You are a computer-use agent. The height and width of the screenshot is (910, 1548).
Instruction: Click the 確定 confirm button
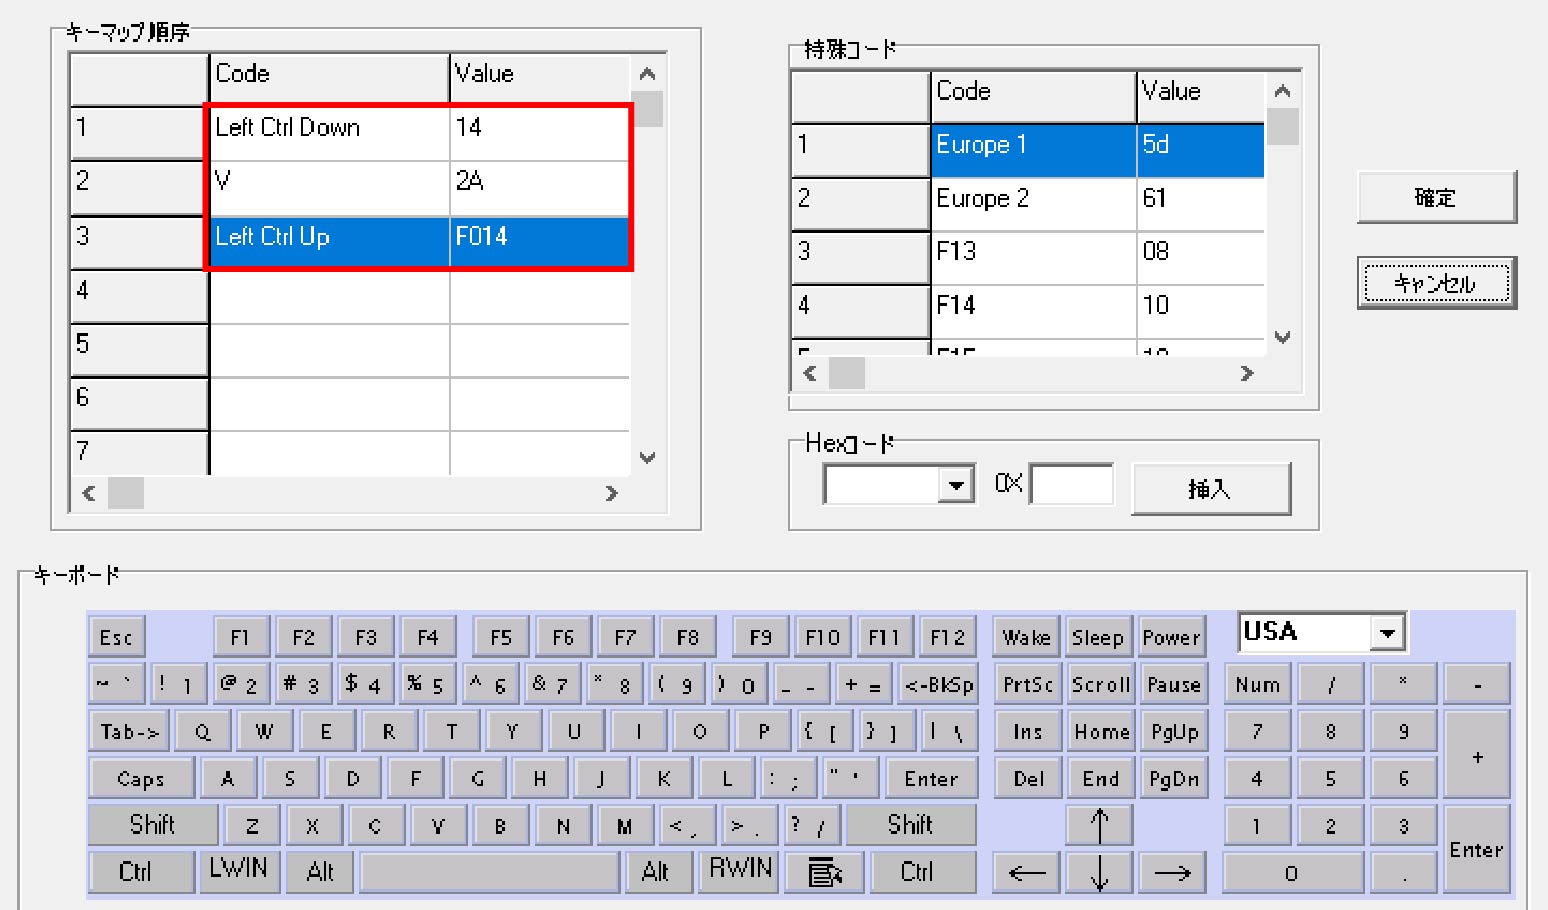tap(1436, 197)
